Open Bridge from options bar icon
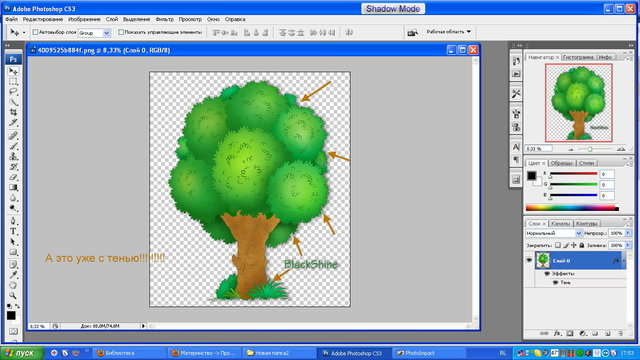Viewport: 640px width, 360px height. pyautogui.click(x=412, y=32)
